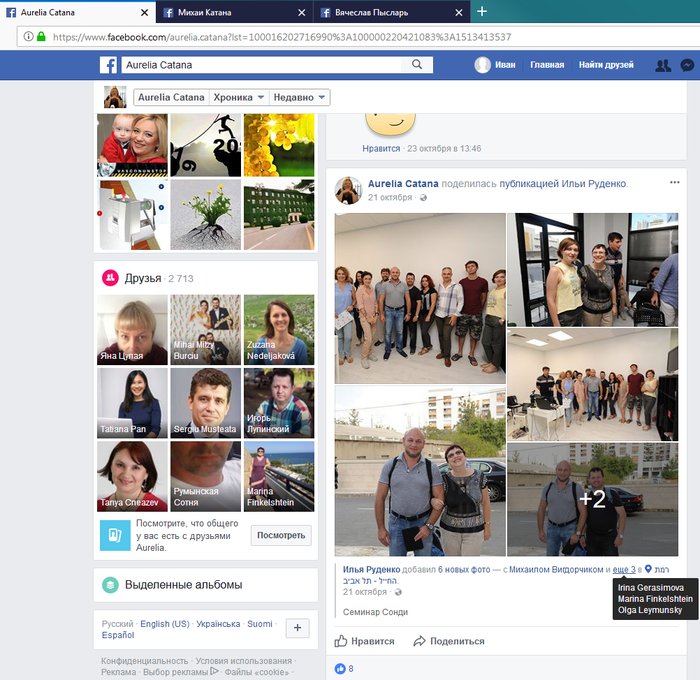This screenshot has height=680, width=700.
Task: Click the Facebook logo icon
Action: (108, 65)
